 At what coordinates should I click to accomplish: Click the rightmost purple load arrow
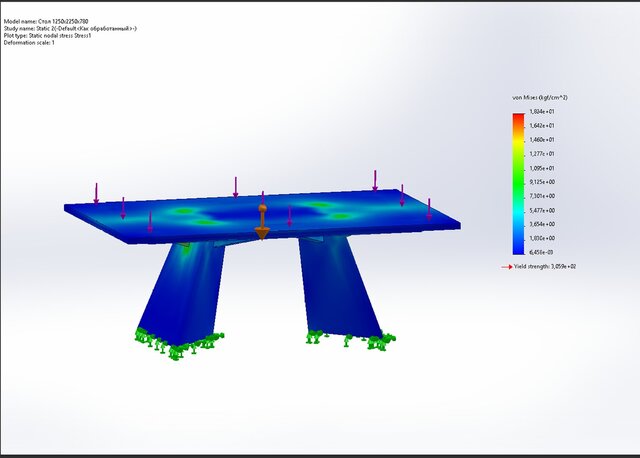click(x=429, y=208)
